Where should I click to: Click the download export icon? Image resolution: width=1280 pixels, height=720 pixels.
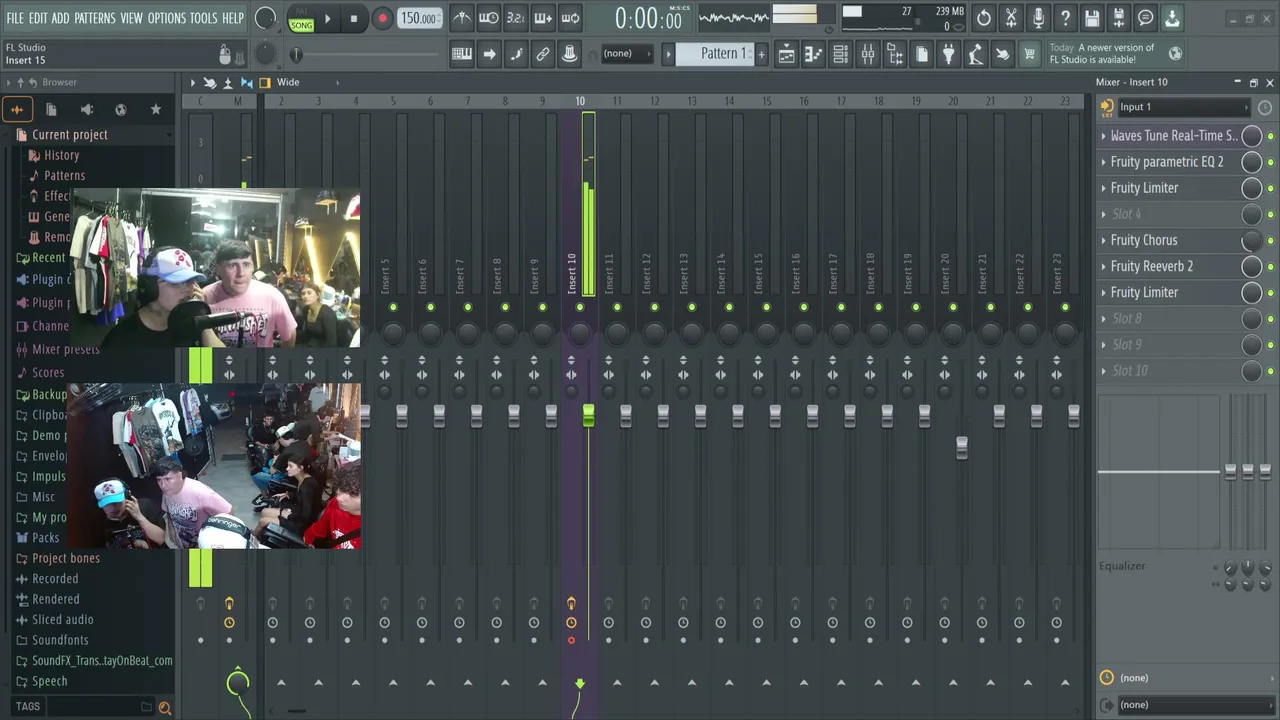point(1172,18)
